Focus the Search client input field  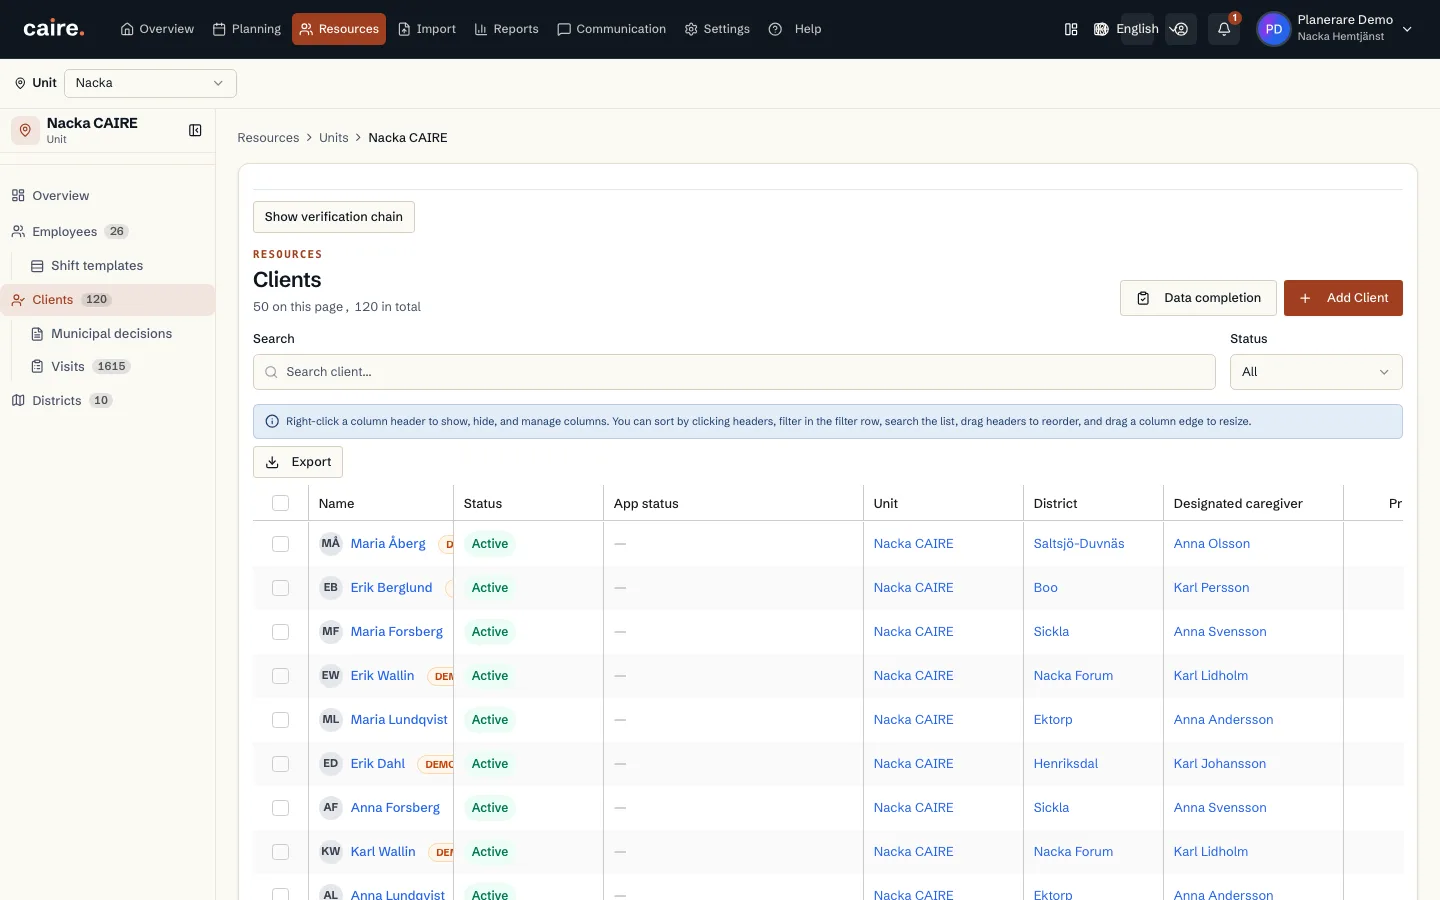(x=734, y=372)
